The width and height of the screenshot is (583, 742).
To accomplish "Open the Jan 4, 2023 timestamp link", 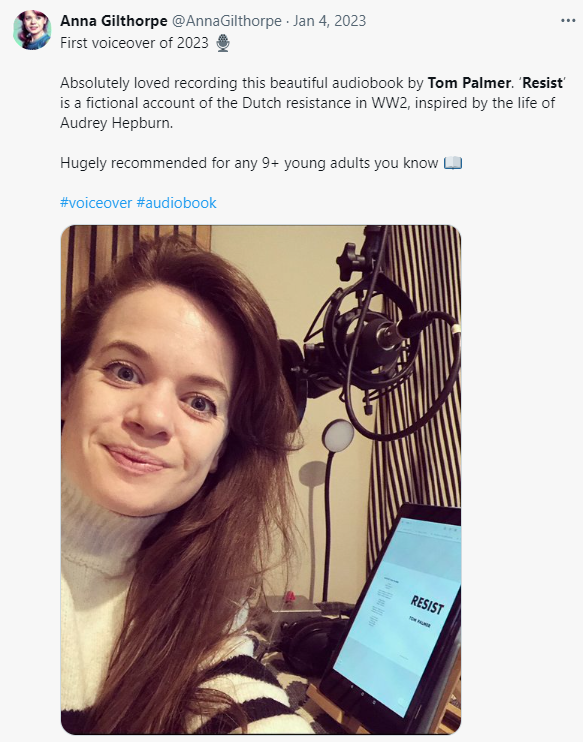I will 330,21.
